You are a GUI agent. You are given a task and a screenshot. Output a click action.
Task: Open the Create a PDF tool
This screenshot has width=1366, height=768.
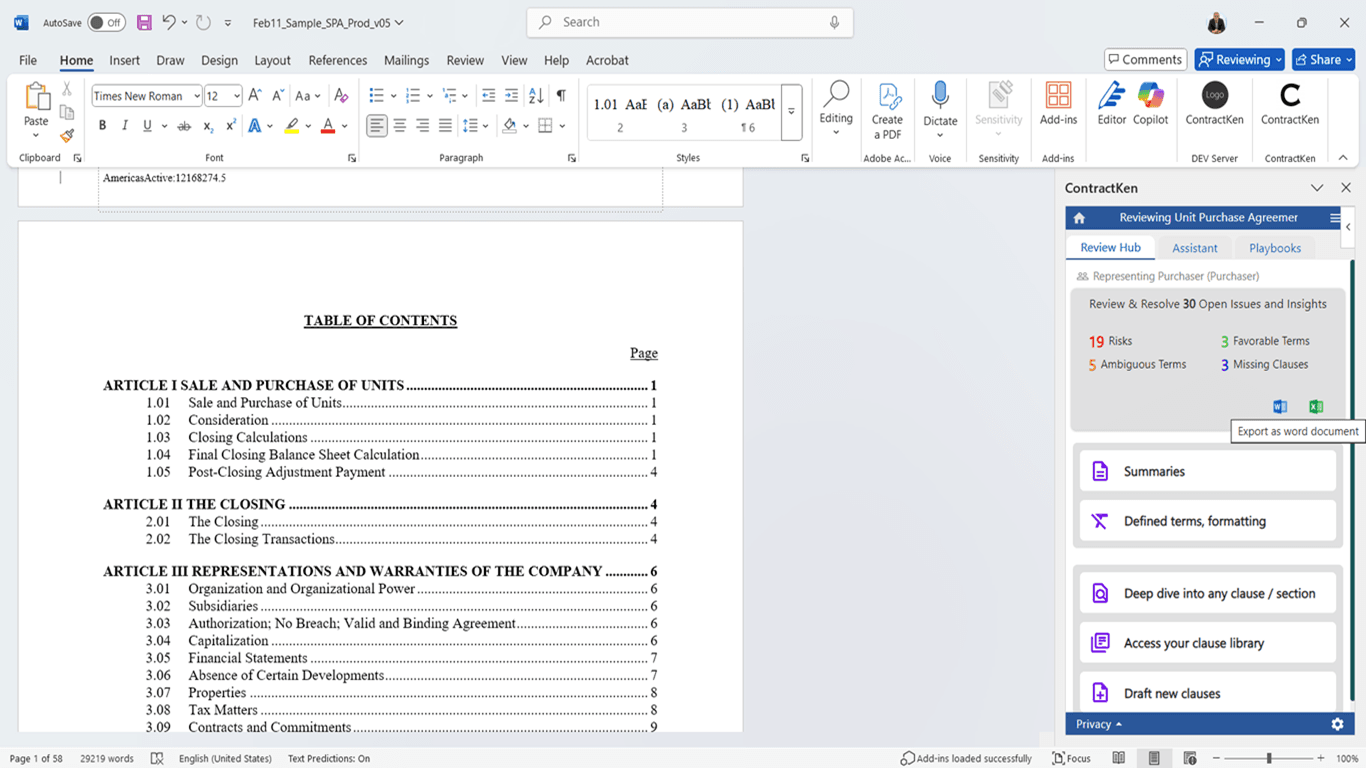click(887, 111)
